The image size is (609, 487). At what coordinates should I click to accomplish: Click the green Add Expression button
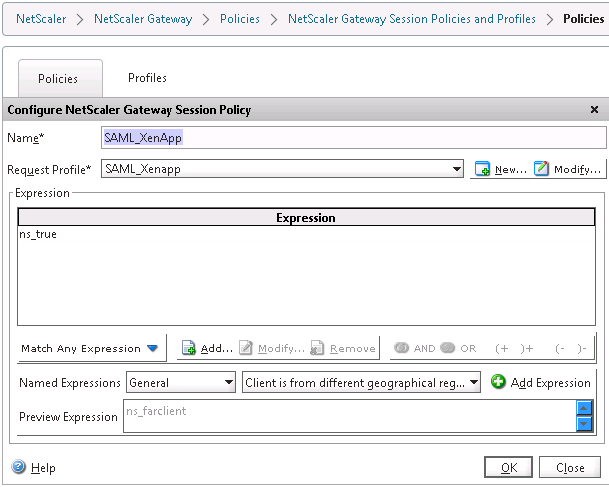(x=541, y=383)
